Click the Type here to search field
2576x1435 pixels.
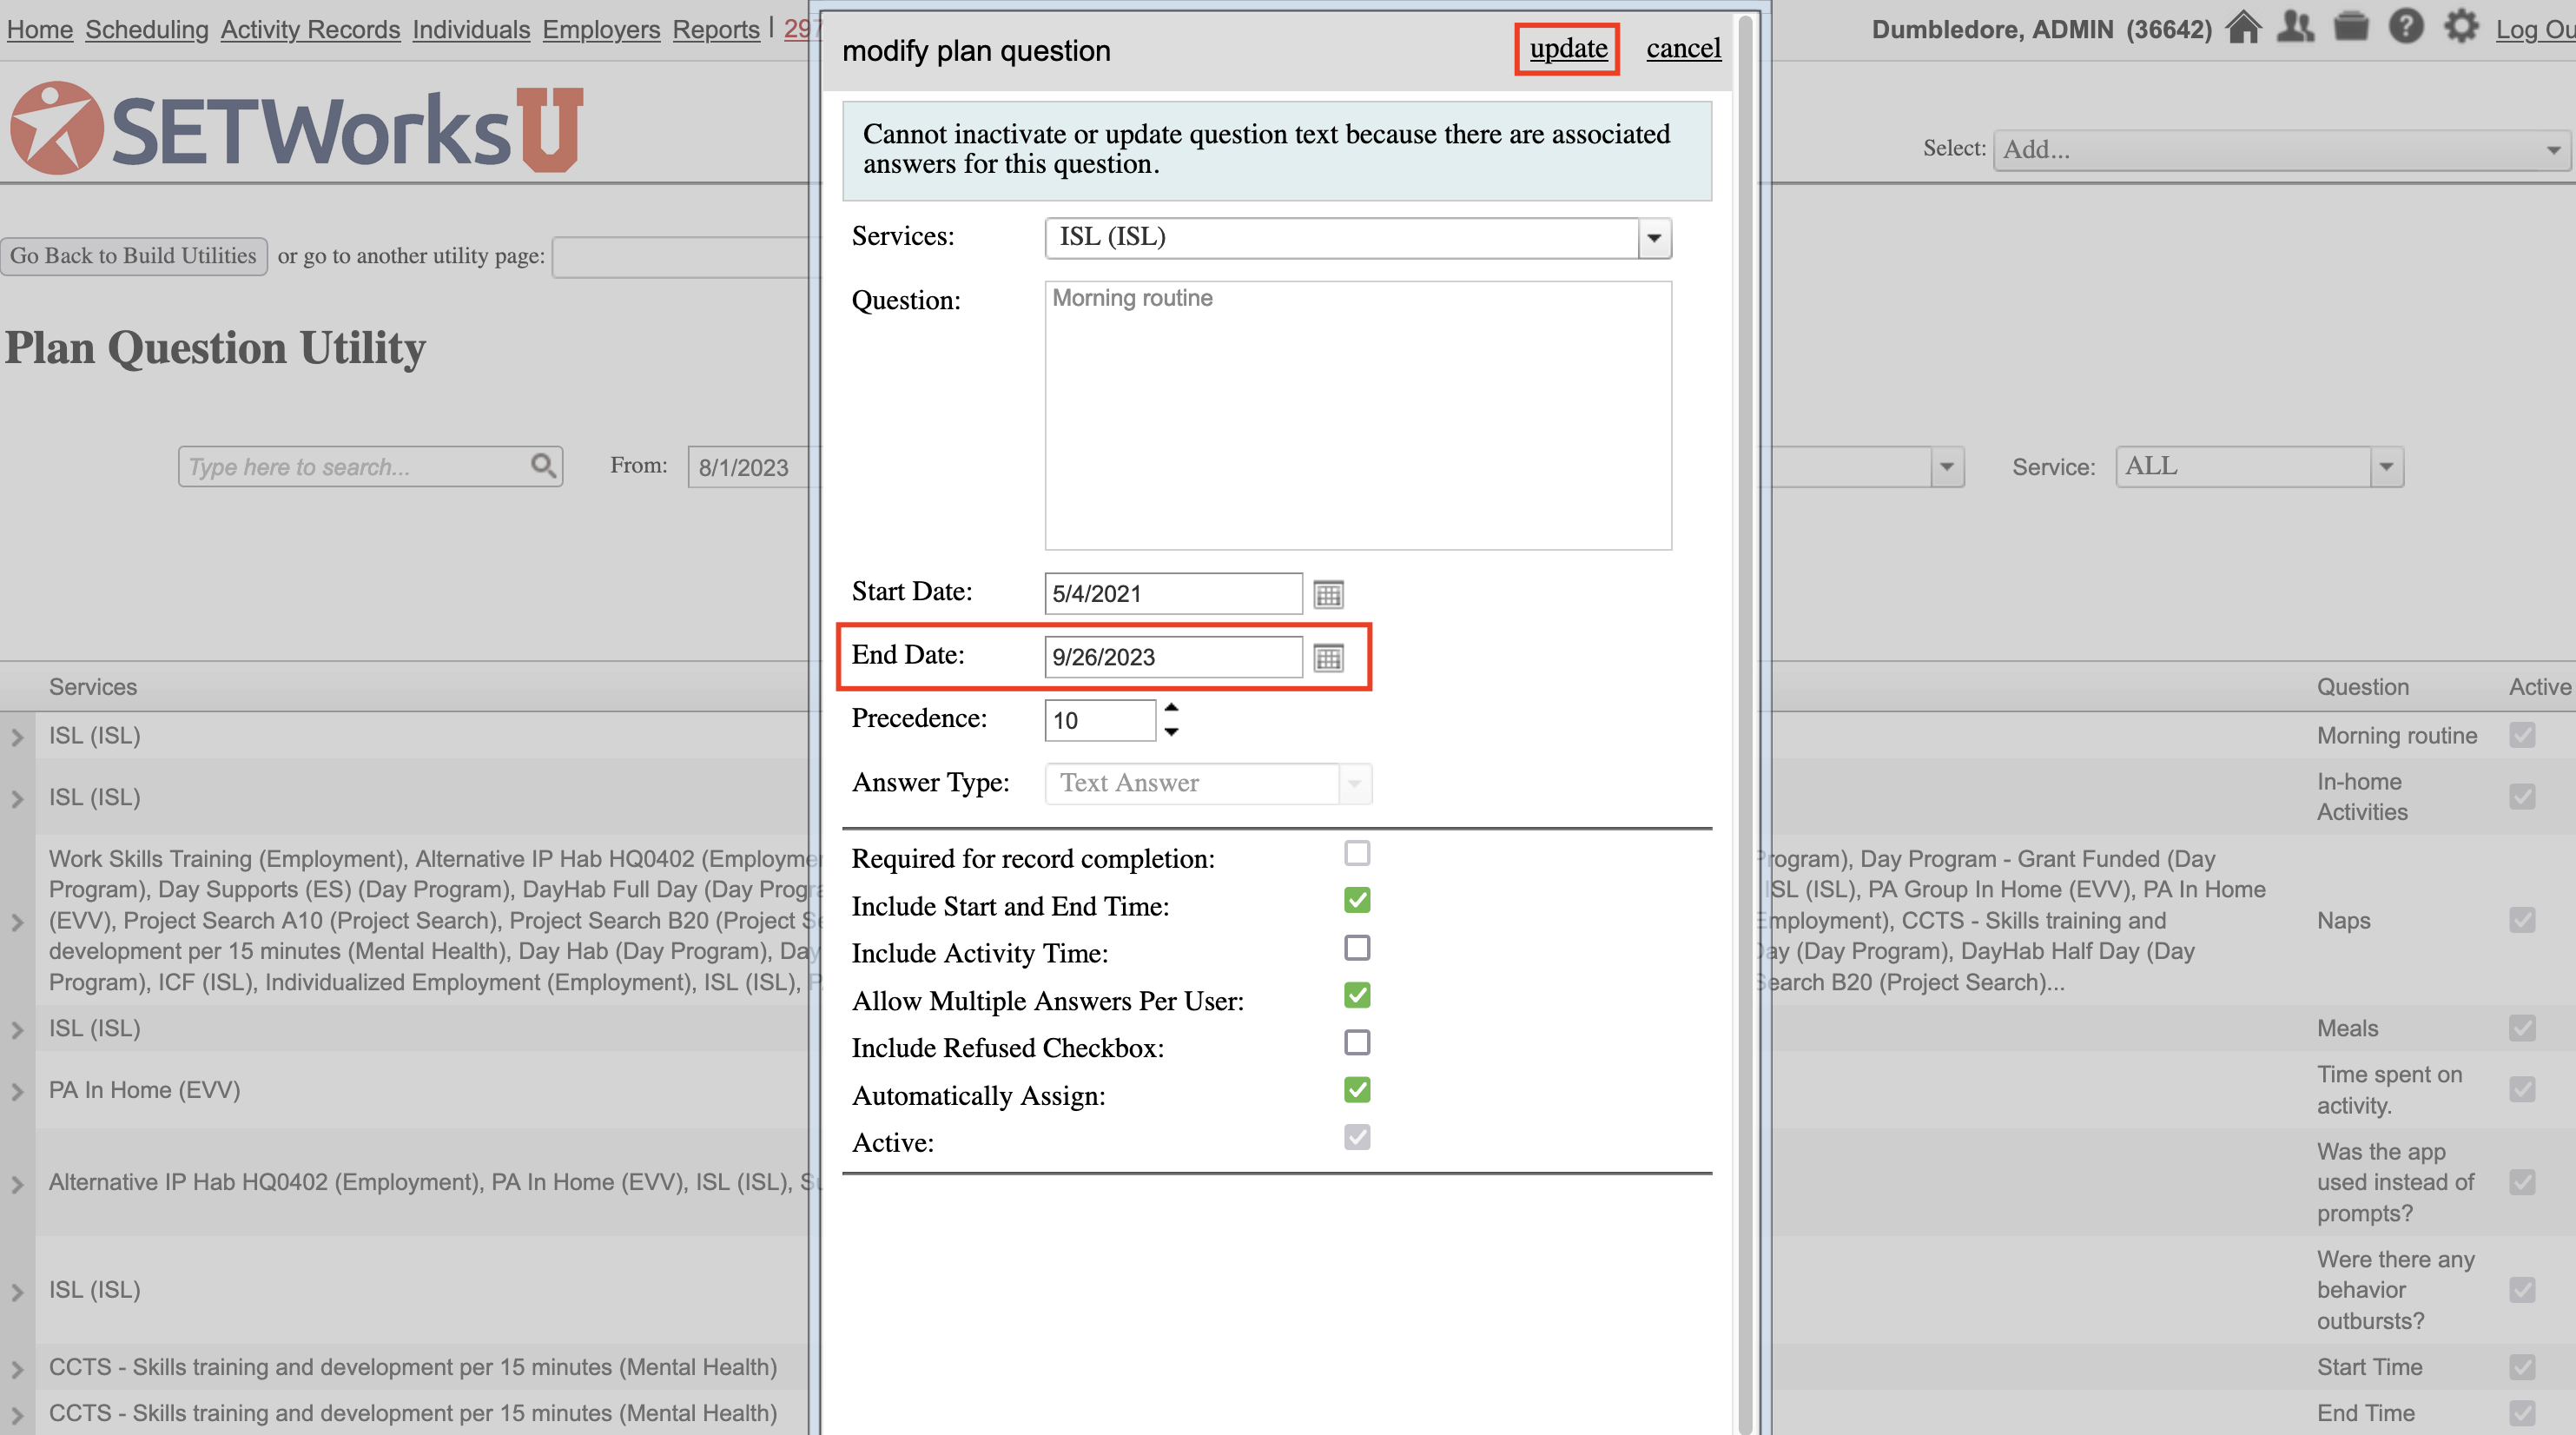point(355,467)
